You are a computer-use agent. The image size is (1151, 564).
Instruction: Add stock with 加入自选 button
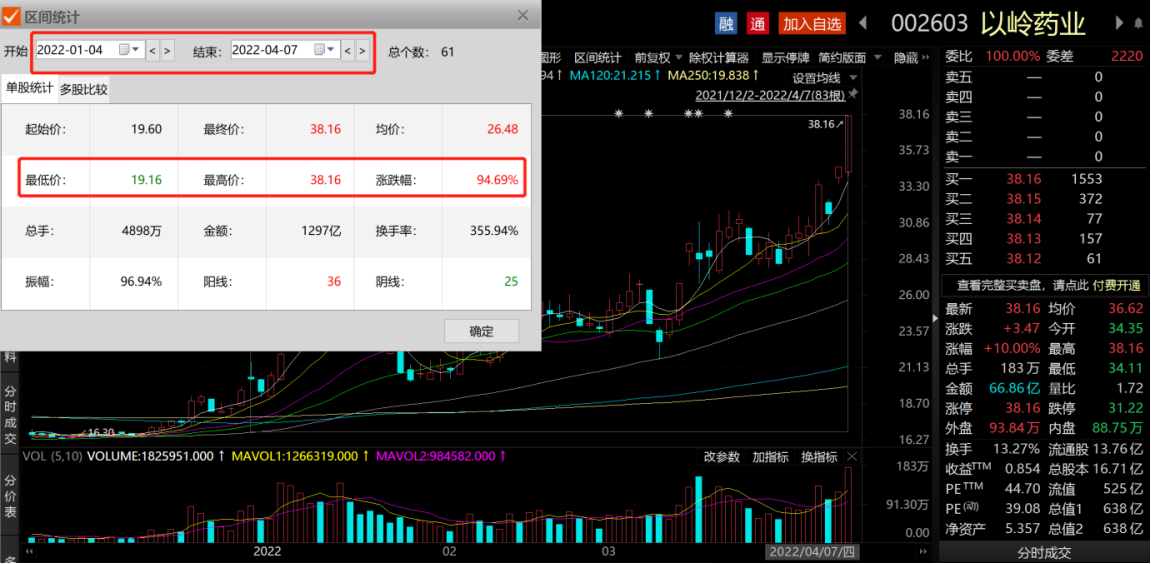(813, 23)
